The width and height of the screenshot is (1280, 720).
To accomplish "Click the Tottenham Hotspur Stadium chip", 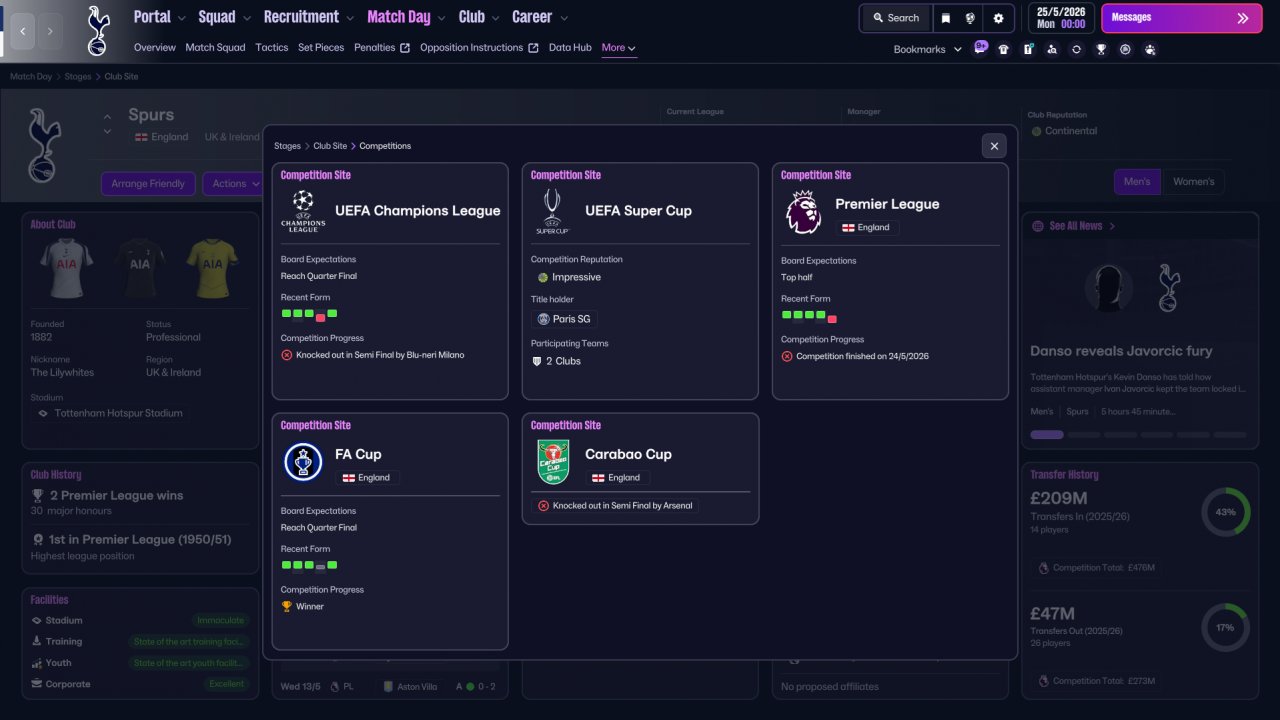I will click(110, 413).
